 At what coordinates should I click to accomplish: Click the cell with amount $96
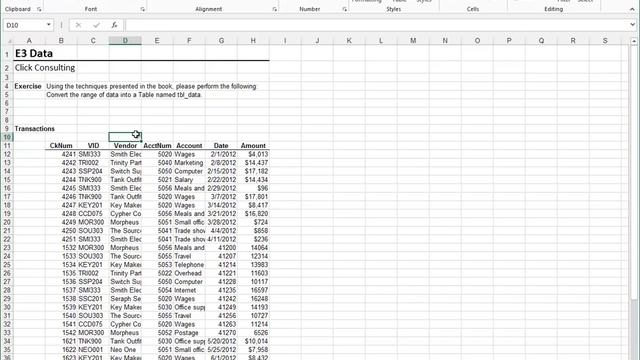coord(253,188)
